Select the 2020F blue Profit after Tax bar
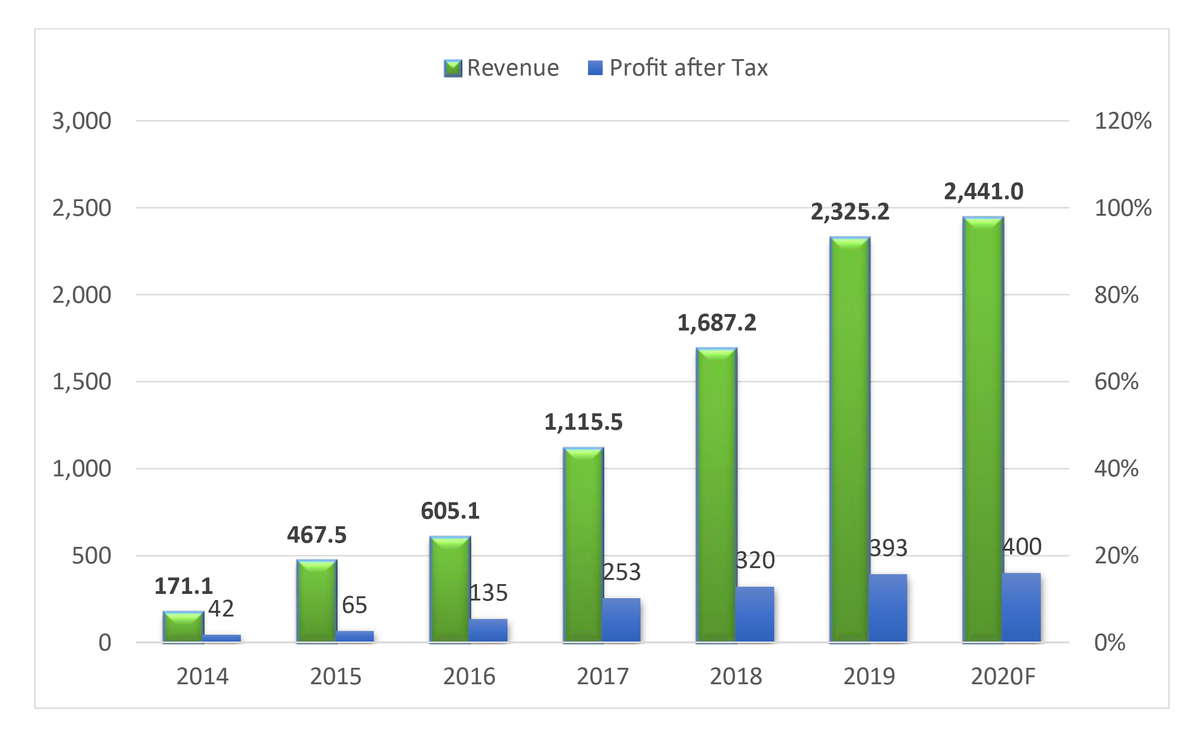This screenshot has height=741, width=1200. point(1020,607)
